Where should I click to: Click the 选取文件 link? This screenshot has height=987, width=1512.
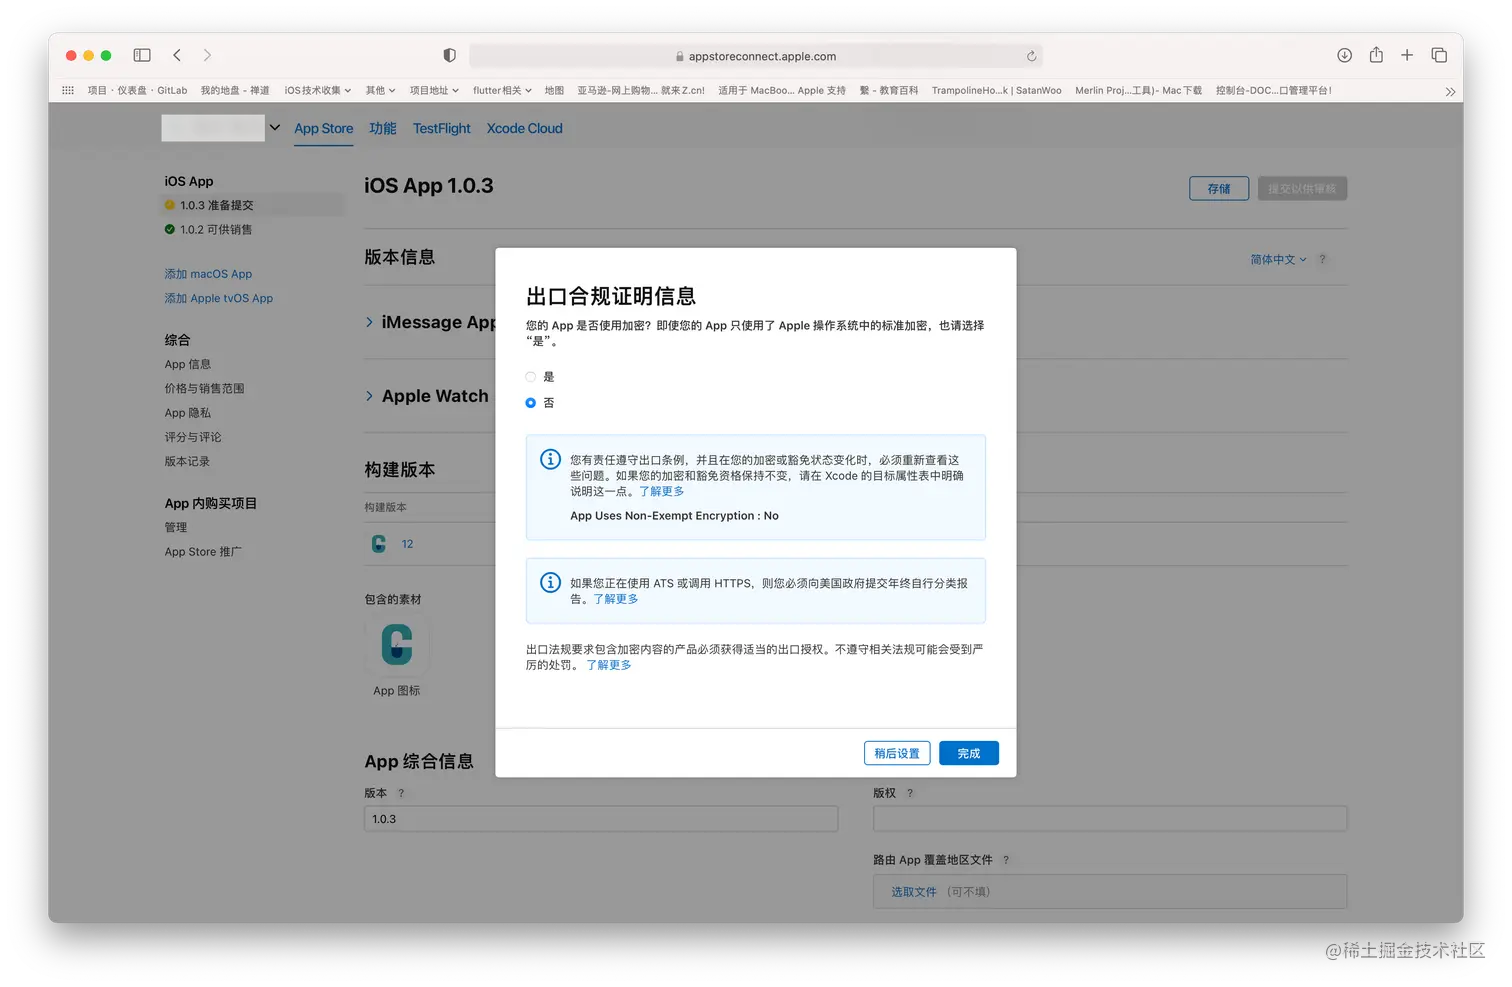coord(914,892)
